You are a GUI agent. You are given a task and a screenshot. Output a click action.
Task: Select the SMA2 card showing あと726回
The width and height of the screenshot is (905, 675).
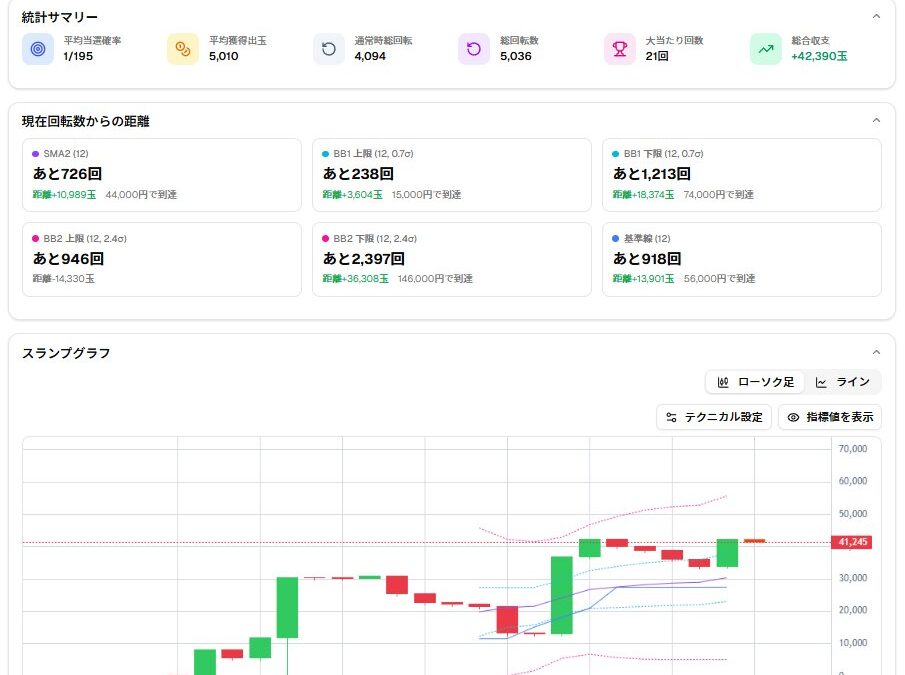coord(162,175)
